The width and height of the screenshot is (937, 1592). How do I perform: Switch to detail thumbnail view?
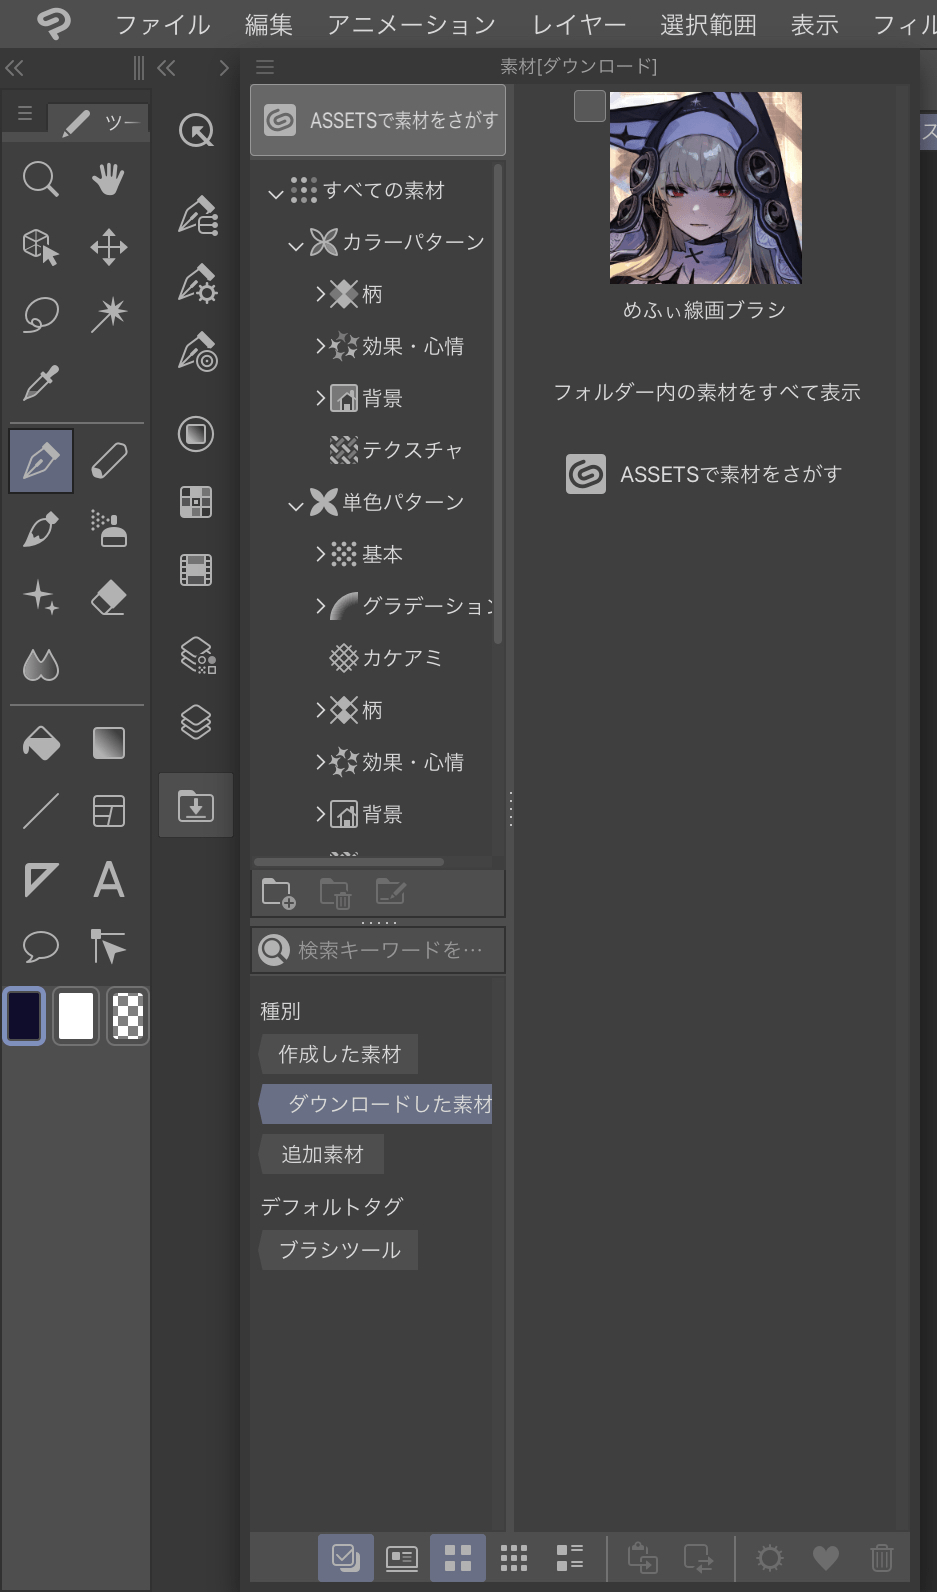tap(402, 1557)
